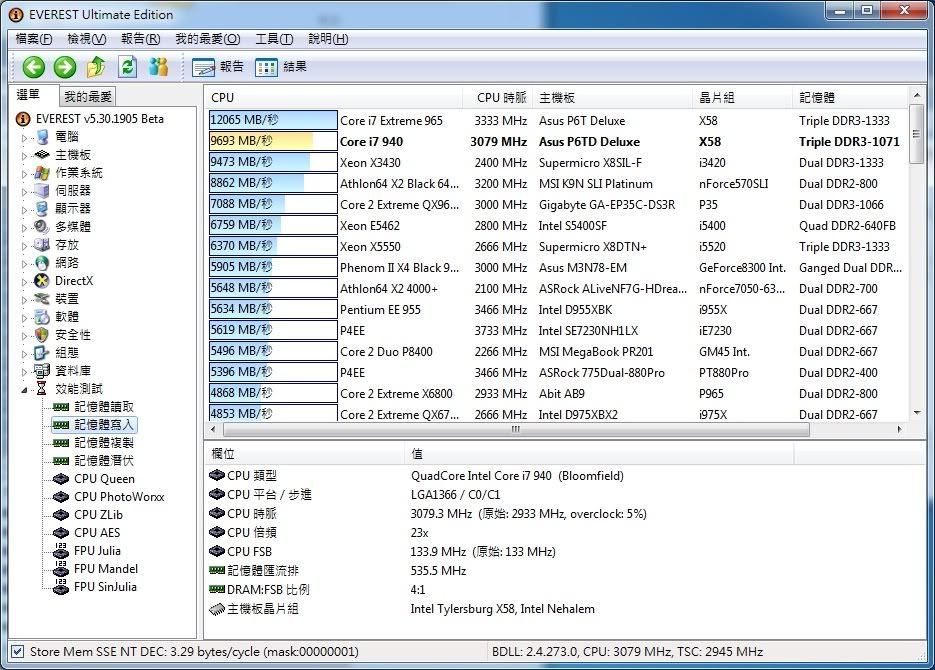Image resolution: width=935 pixels, height=670 pixels.
Task: Click the green Forward arrow icon
Action: point(65,67)
